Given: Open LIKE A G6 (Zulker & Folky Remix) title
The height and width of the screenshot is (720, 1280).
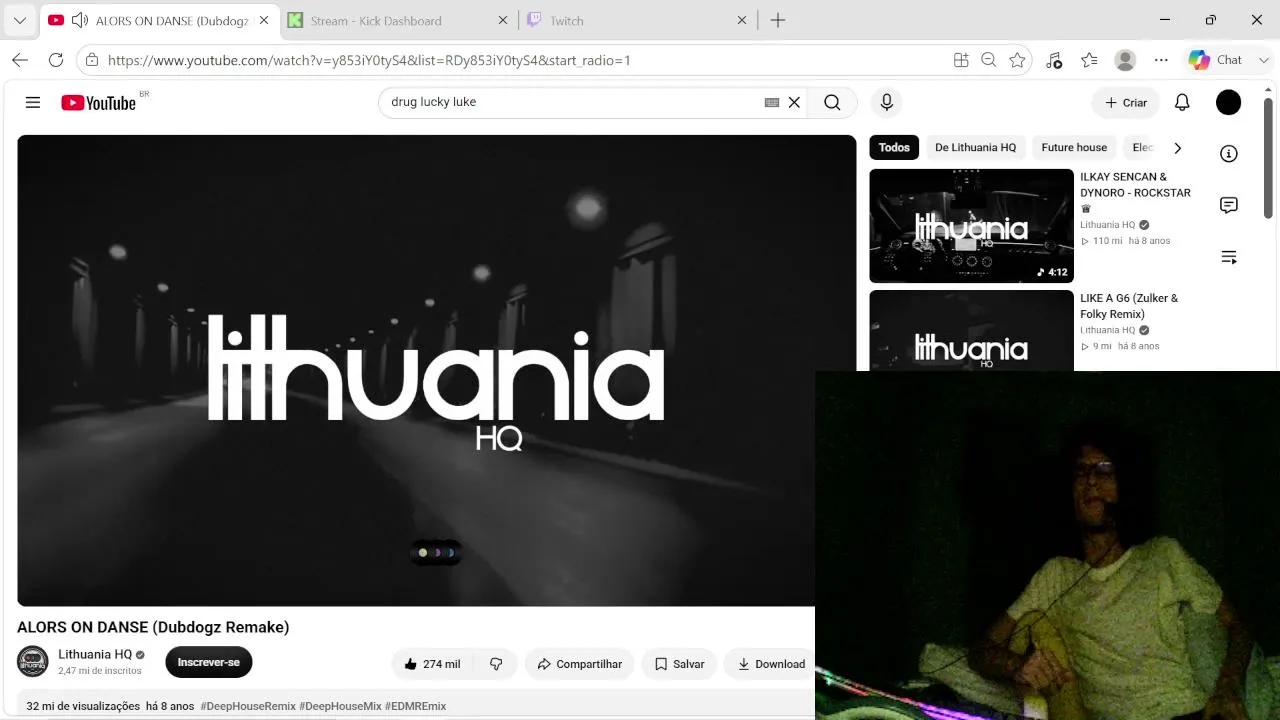Looking at the screenshot, I should 1129,306.
